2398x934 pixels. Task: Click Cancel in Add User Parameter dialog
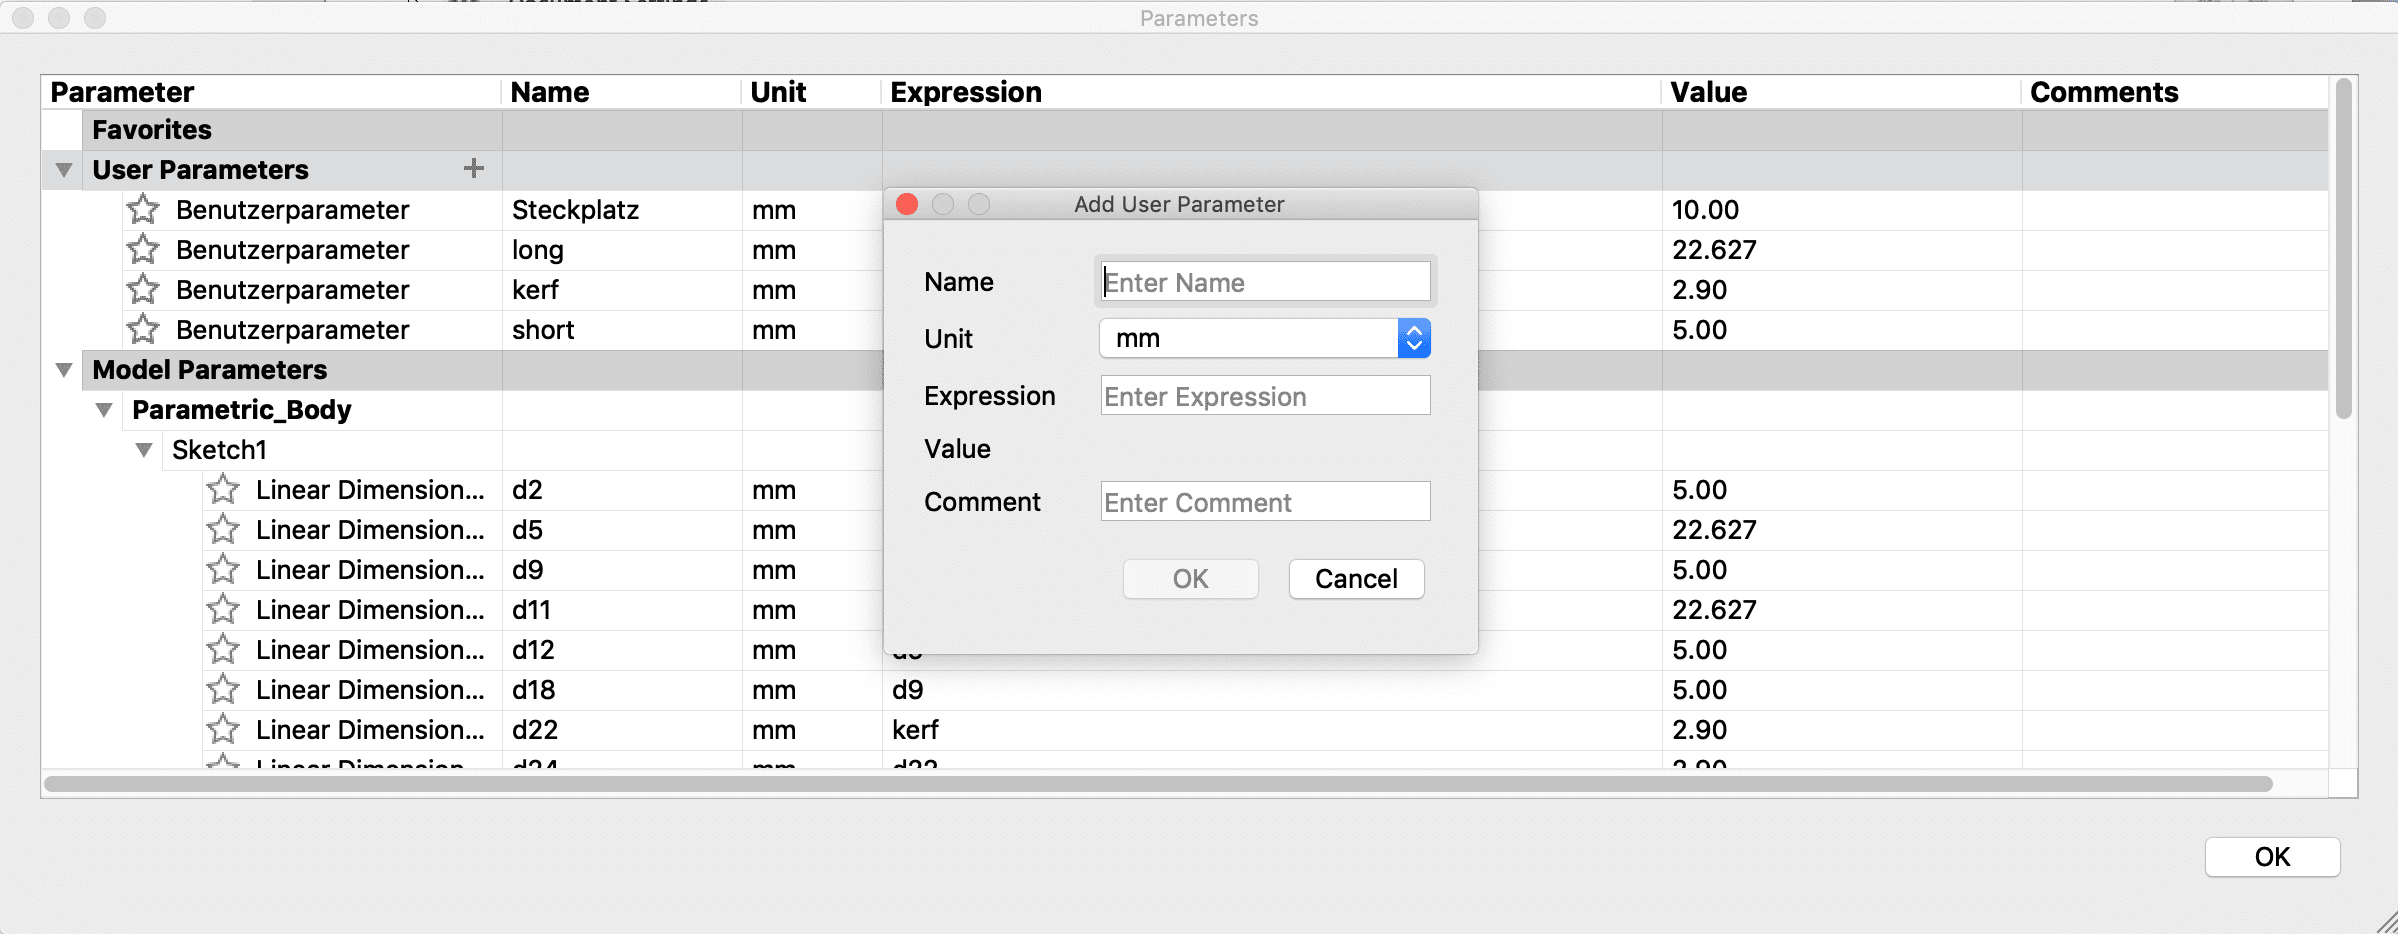[x=1356, y=579]
